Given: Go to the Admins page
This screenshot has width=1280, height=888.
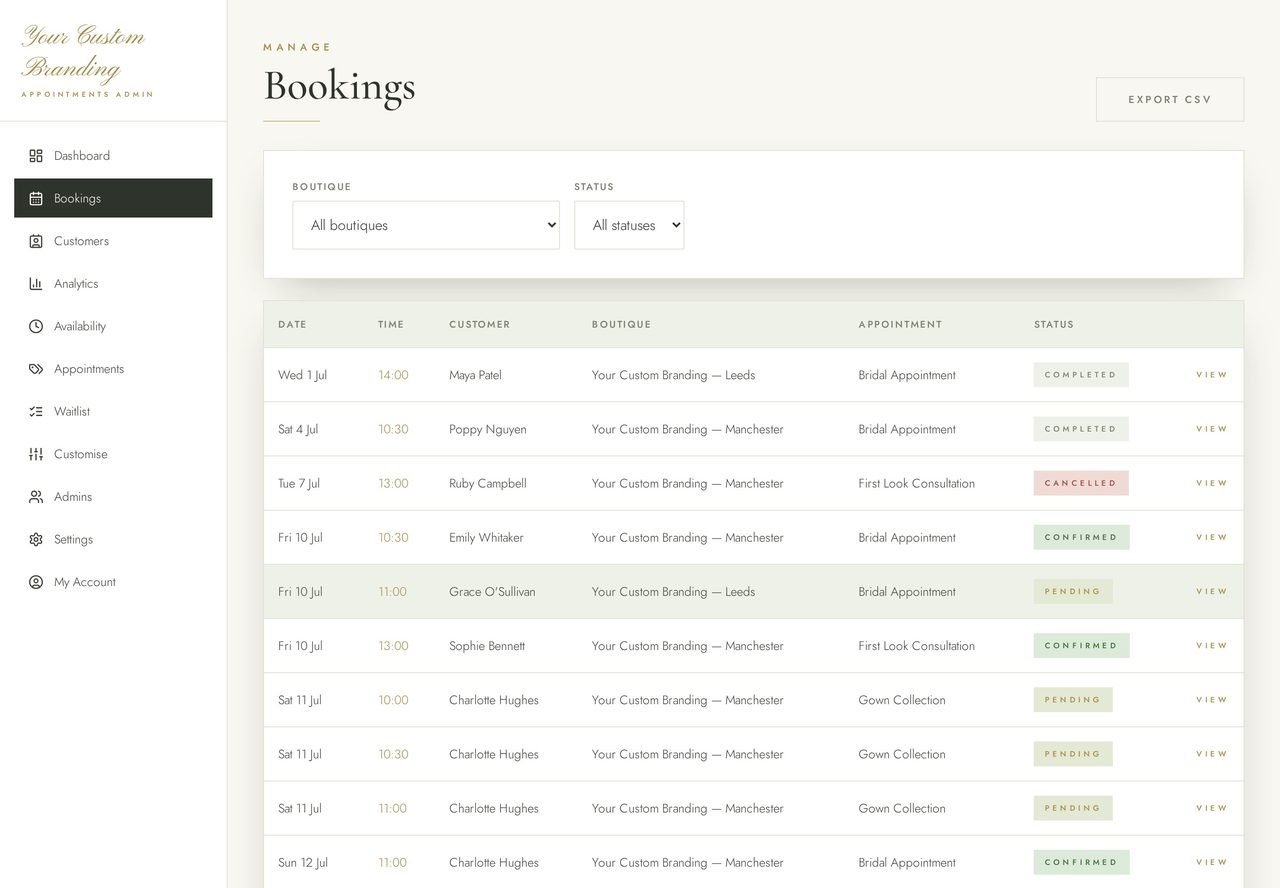Looking at the screenshot, I should tap(113, 497).
